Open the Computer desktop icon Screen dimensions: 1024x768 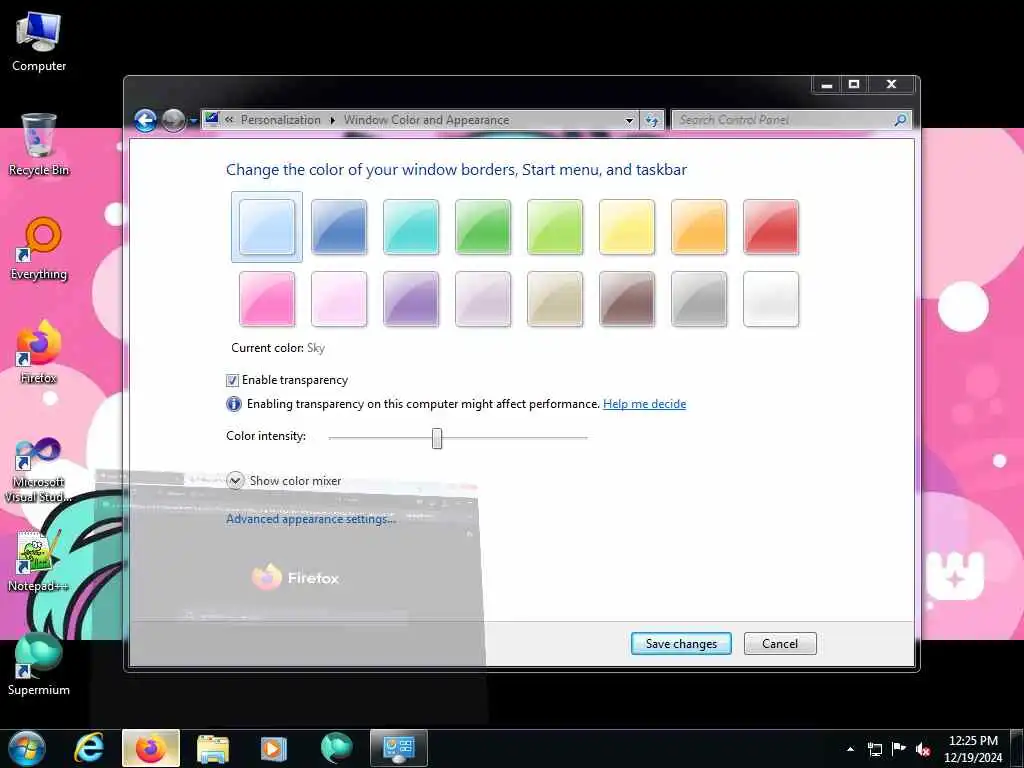39,41
